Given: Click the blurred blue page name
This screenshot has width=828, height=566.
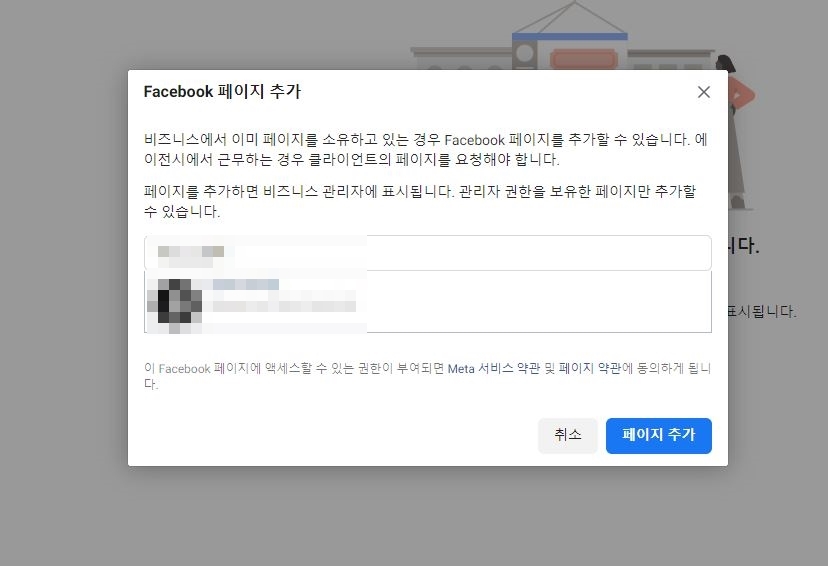Looking at the screenshot, I should pyautogui.click(x=246, y=285).
